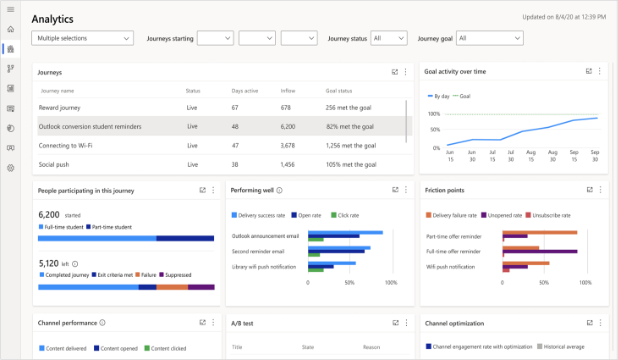
Task: Open first Journeys starting dropdown
Action: [215, 38]
